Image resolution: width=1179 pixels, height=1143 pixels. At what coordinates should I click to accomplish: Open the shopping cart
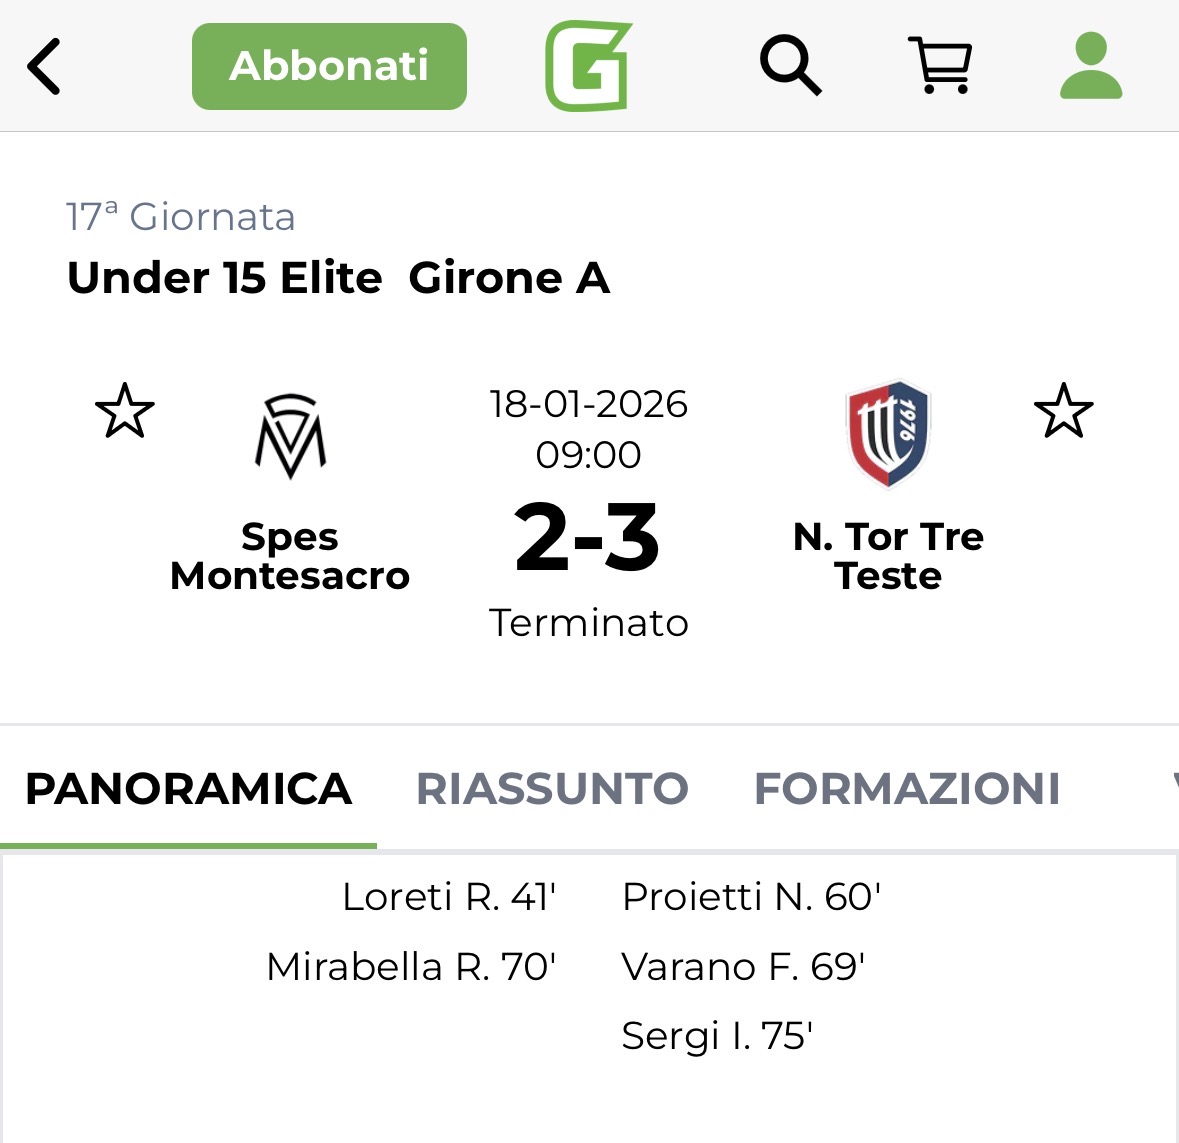(x=939, y=66)
